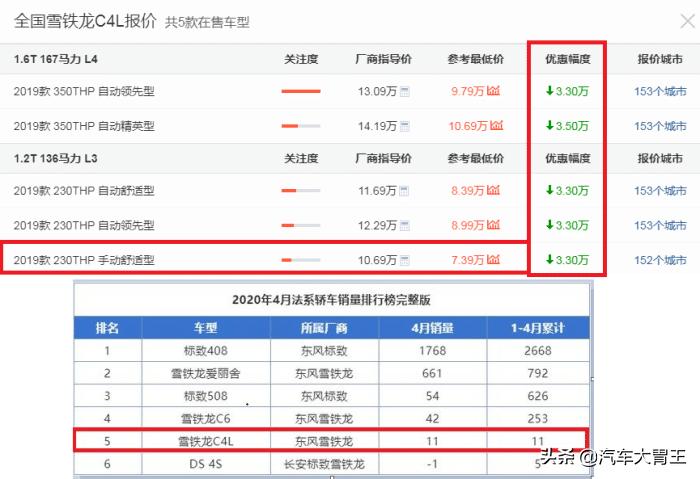Click lowest price 9.79万
This screenshot has height=479, width=700.
467,92
